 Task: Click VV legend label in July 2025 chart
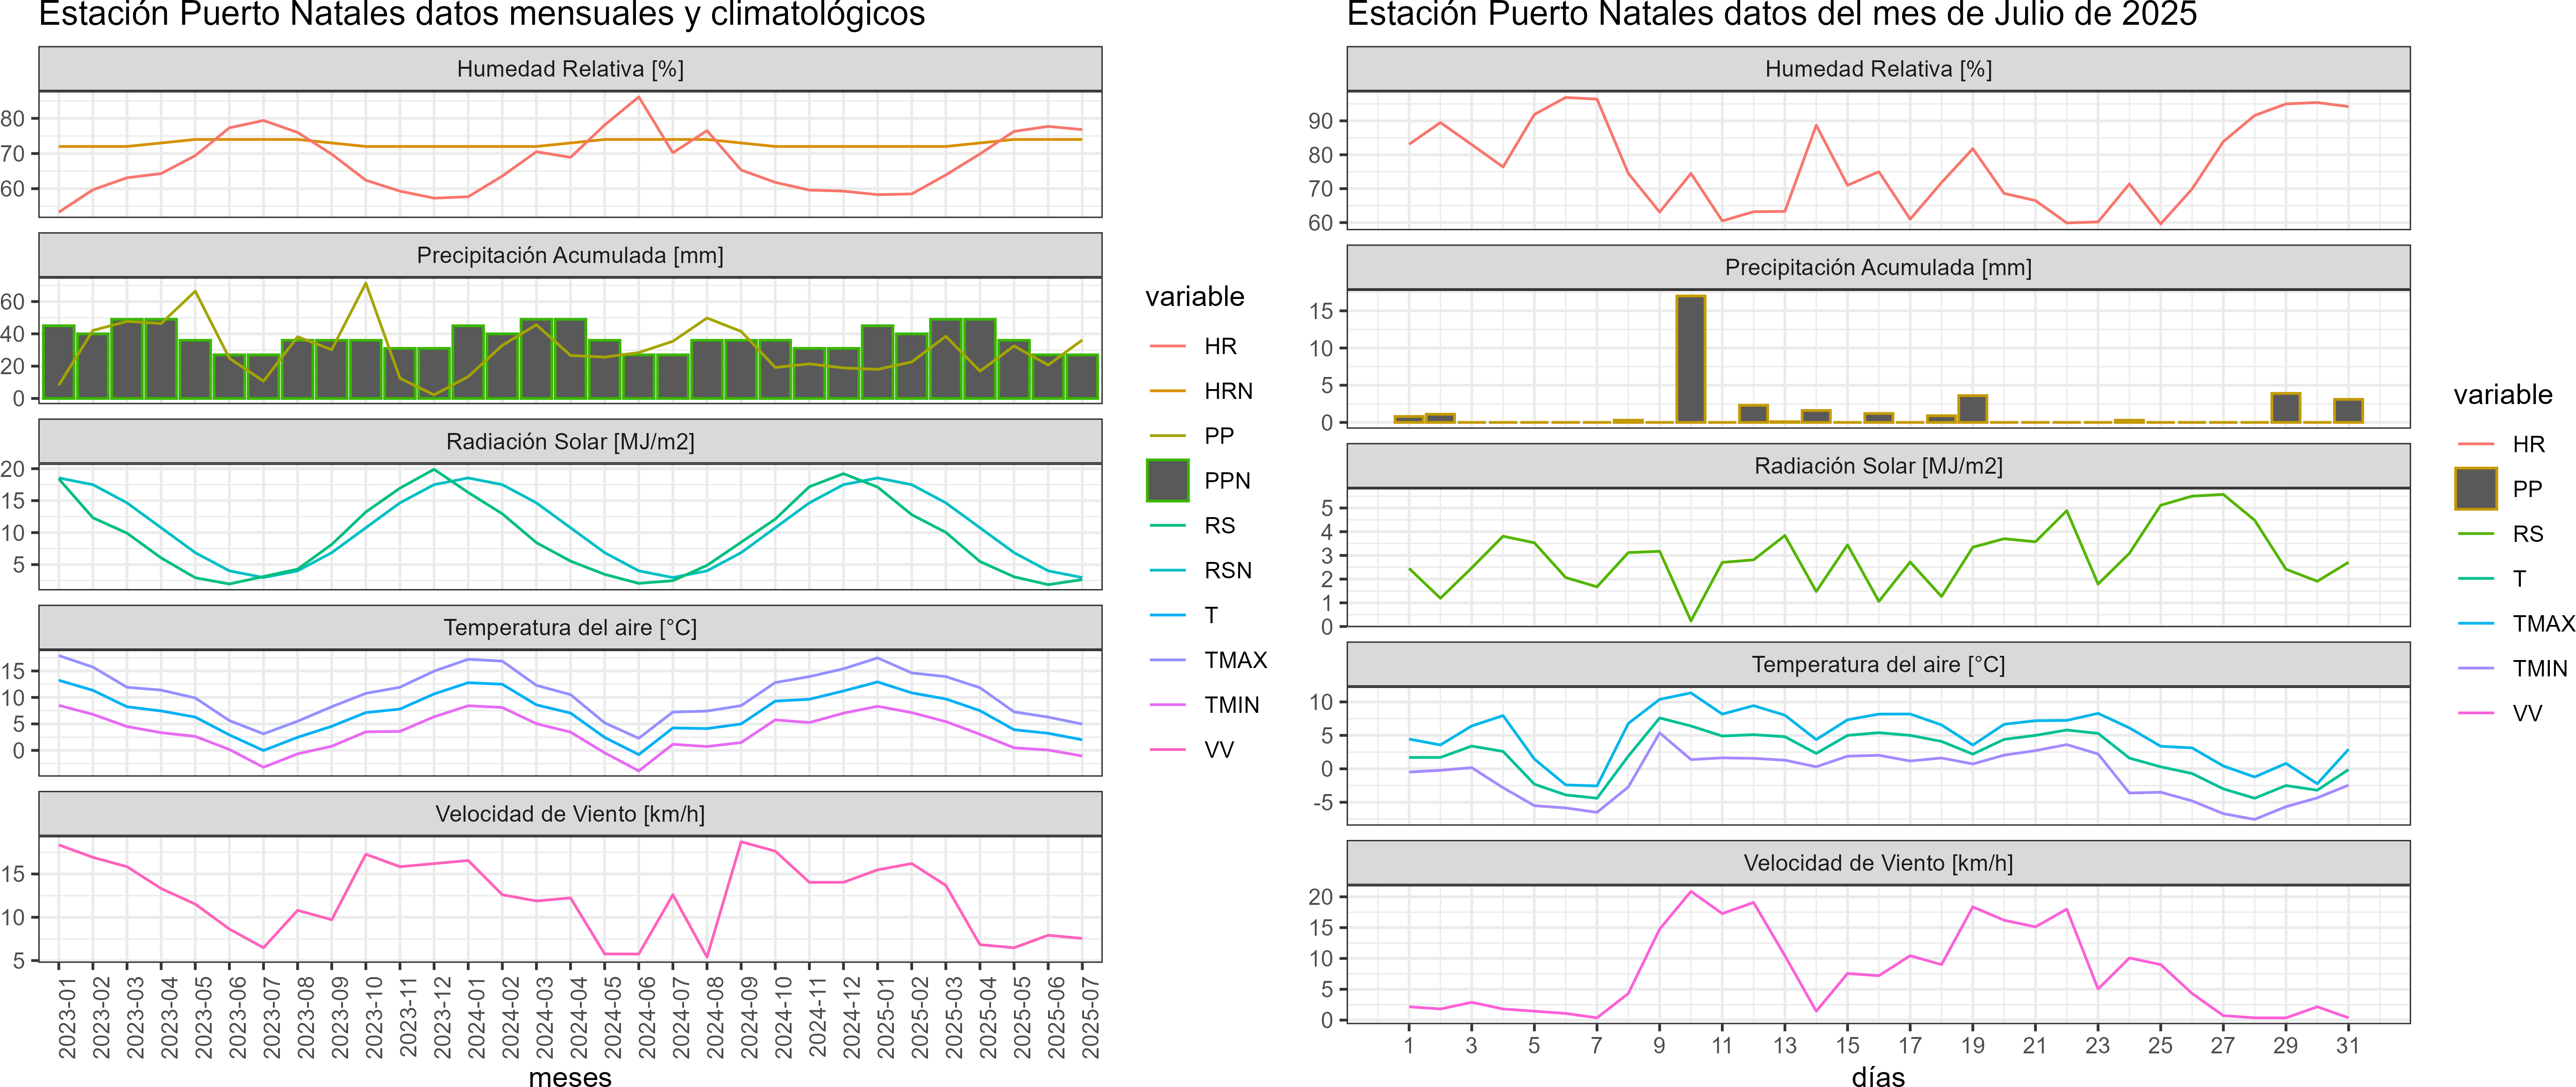point(2527,714)
